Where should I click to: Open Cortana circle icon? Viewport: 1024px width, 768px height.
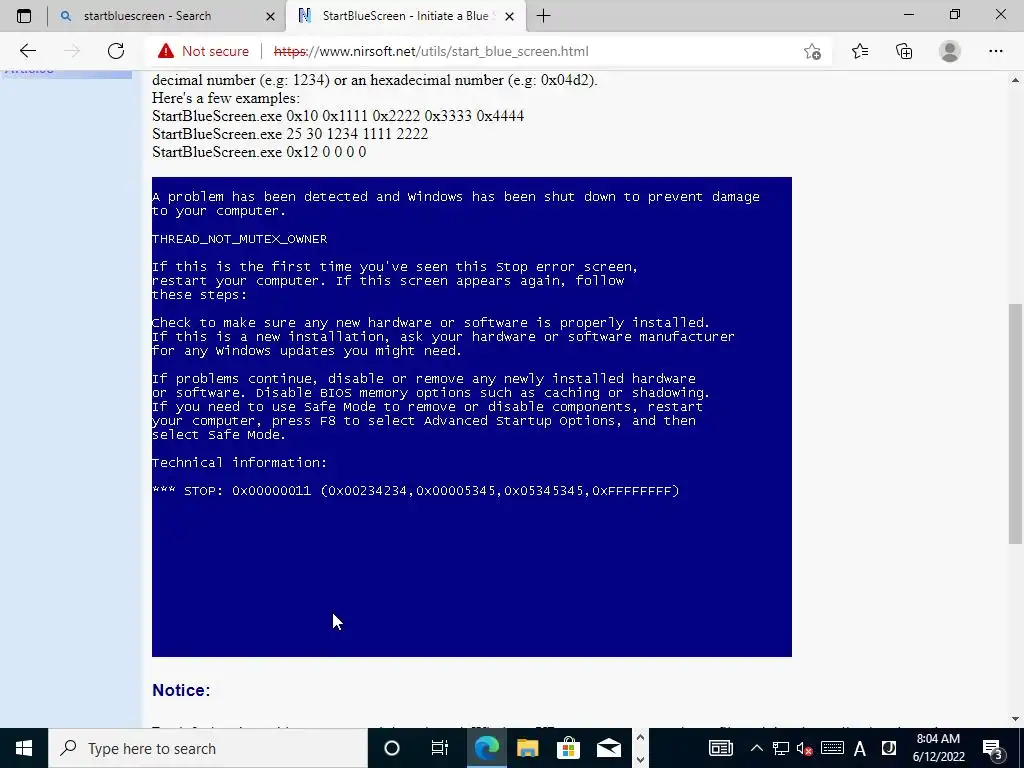point(391,748)
